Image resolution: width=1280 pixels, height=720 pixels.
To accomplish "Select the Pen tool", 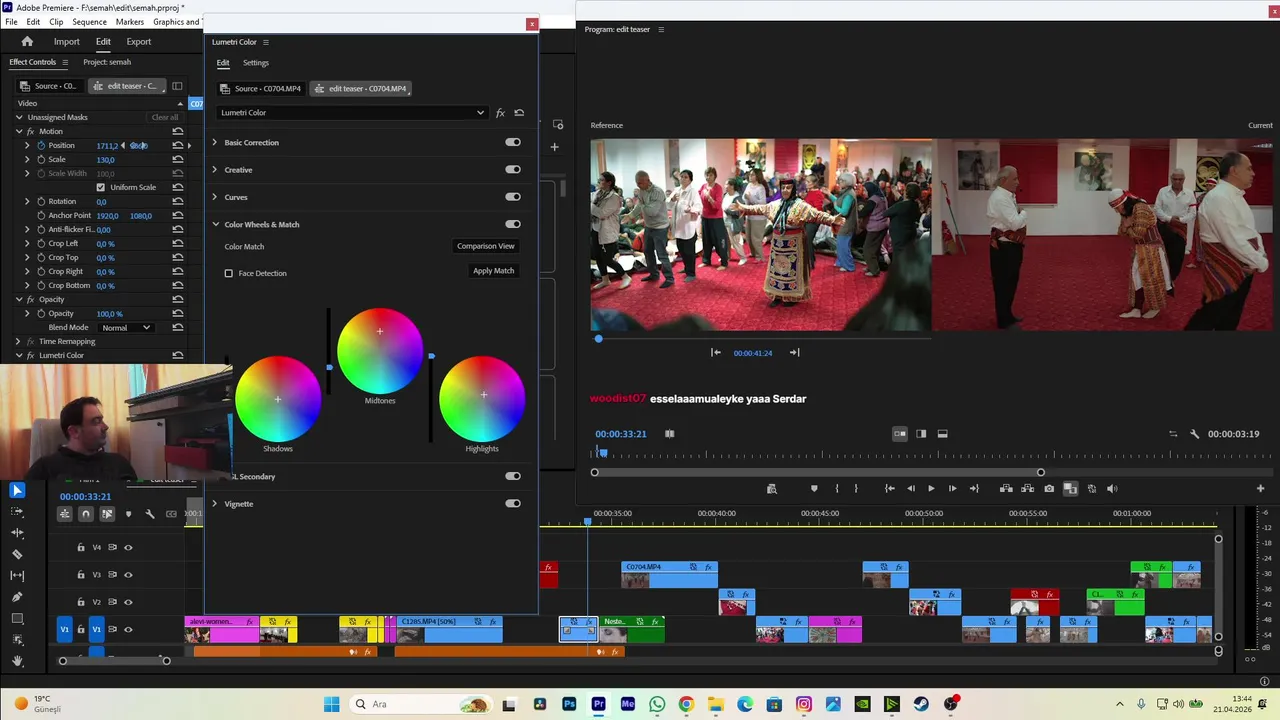I will click(17, 597).
